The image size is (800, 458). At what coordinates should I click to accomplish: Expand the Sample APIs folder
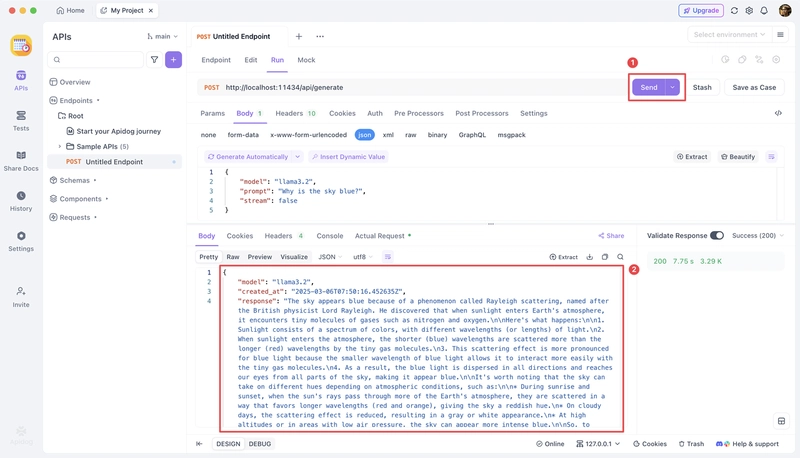pyautogui.click(x=60, y=146)
